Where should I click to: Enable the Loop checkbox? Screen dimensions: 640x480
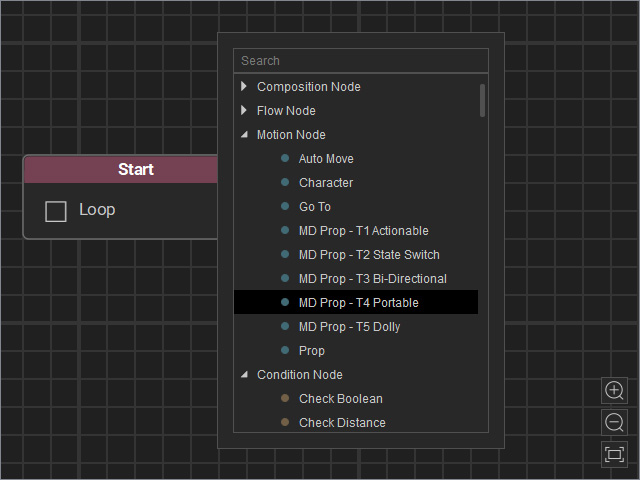pos(56,211)
